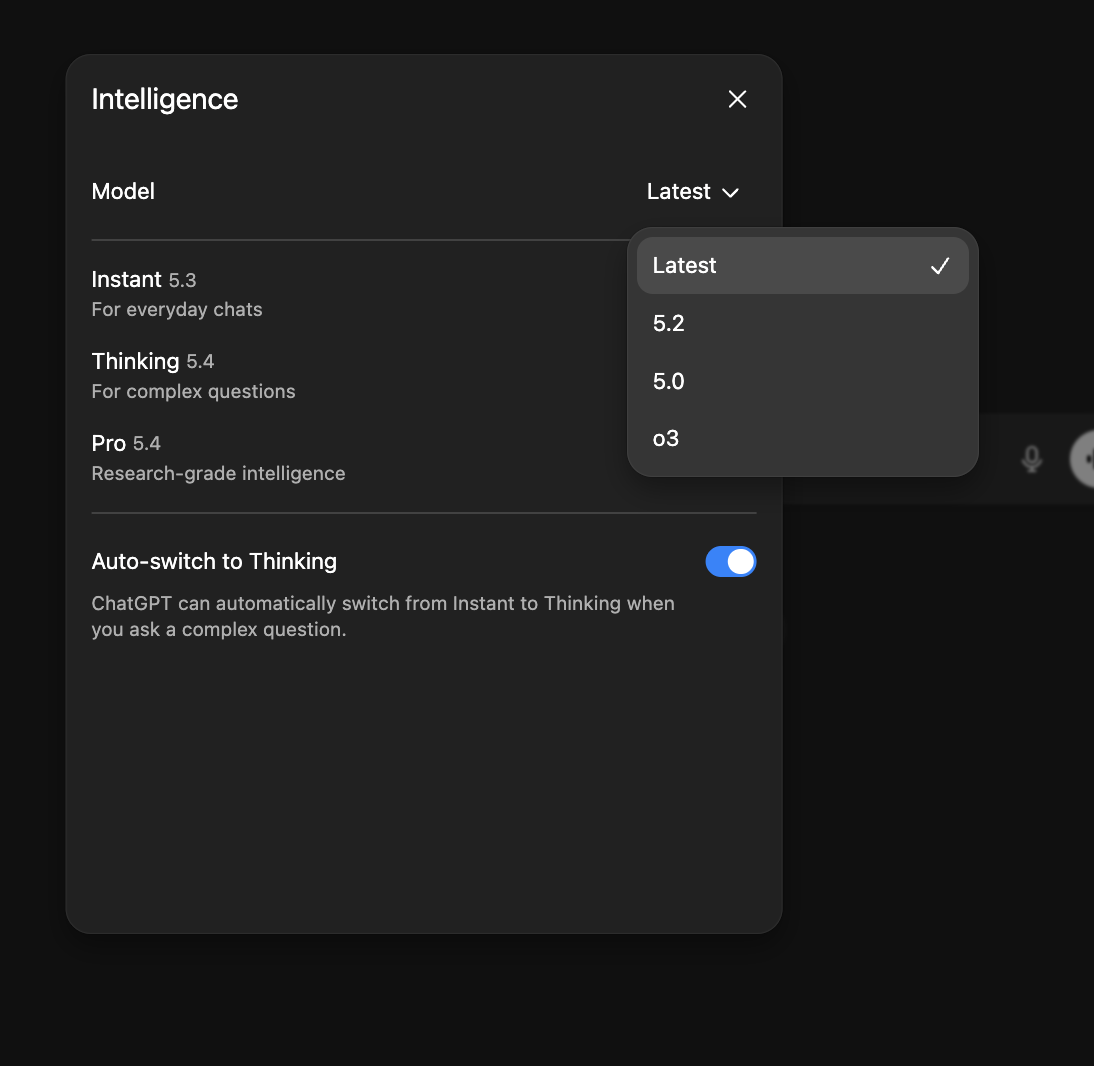Click the round voice mode button
The image size is (1094, 1066).
click(1084, 459)
